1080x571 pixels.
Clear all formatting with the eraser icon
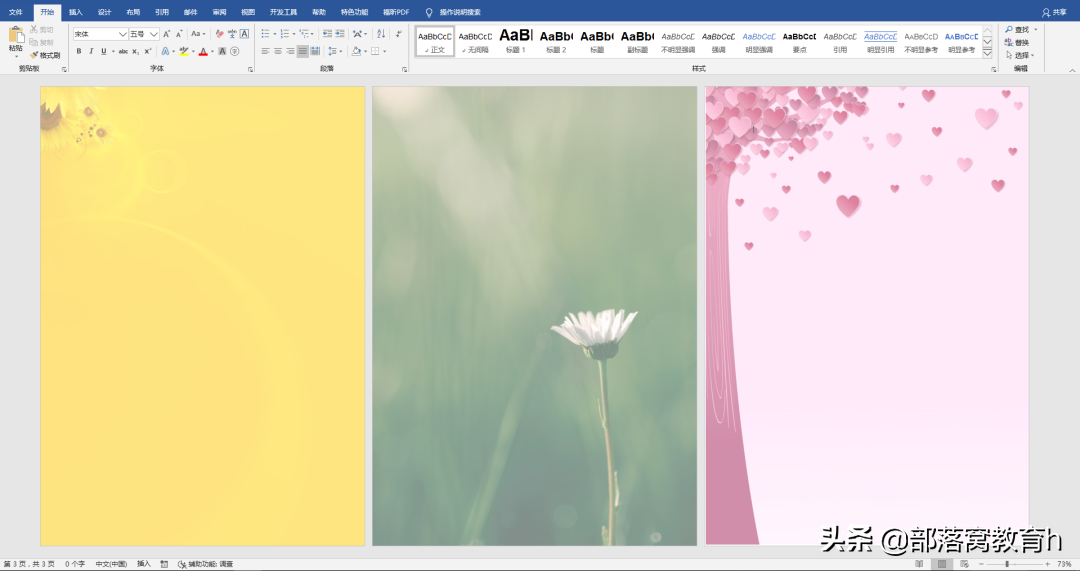tap(220, 34)
